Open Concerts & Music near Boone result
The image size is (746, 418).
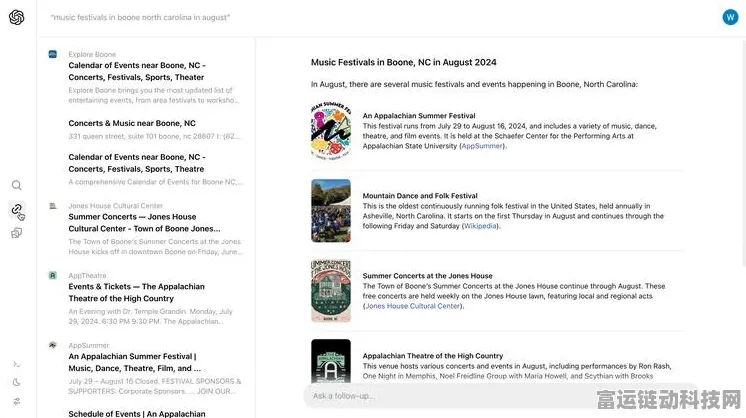132,123
